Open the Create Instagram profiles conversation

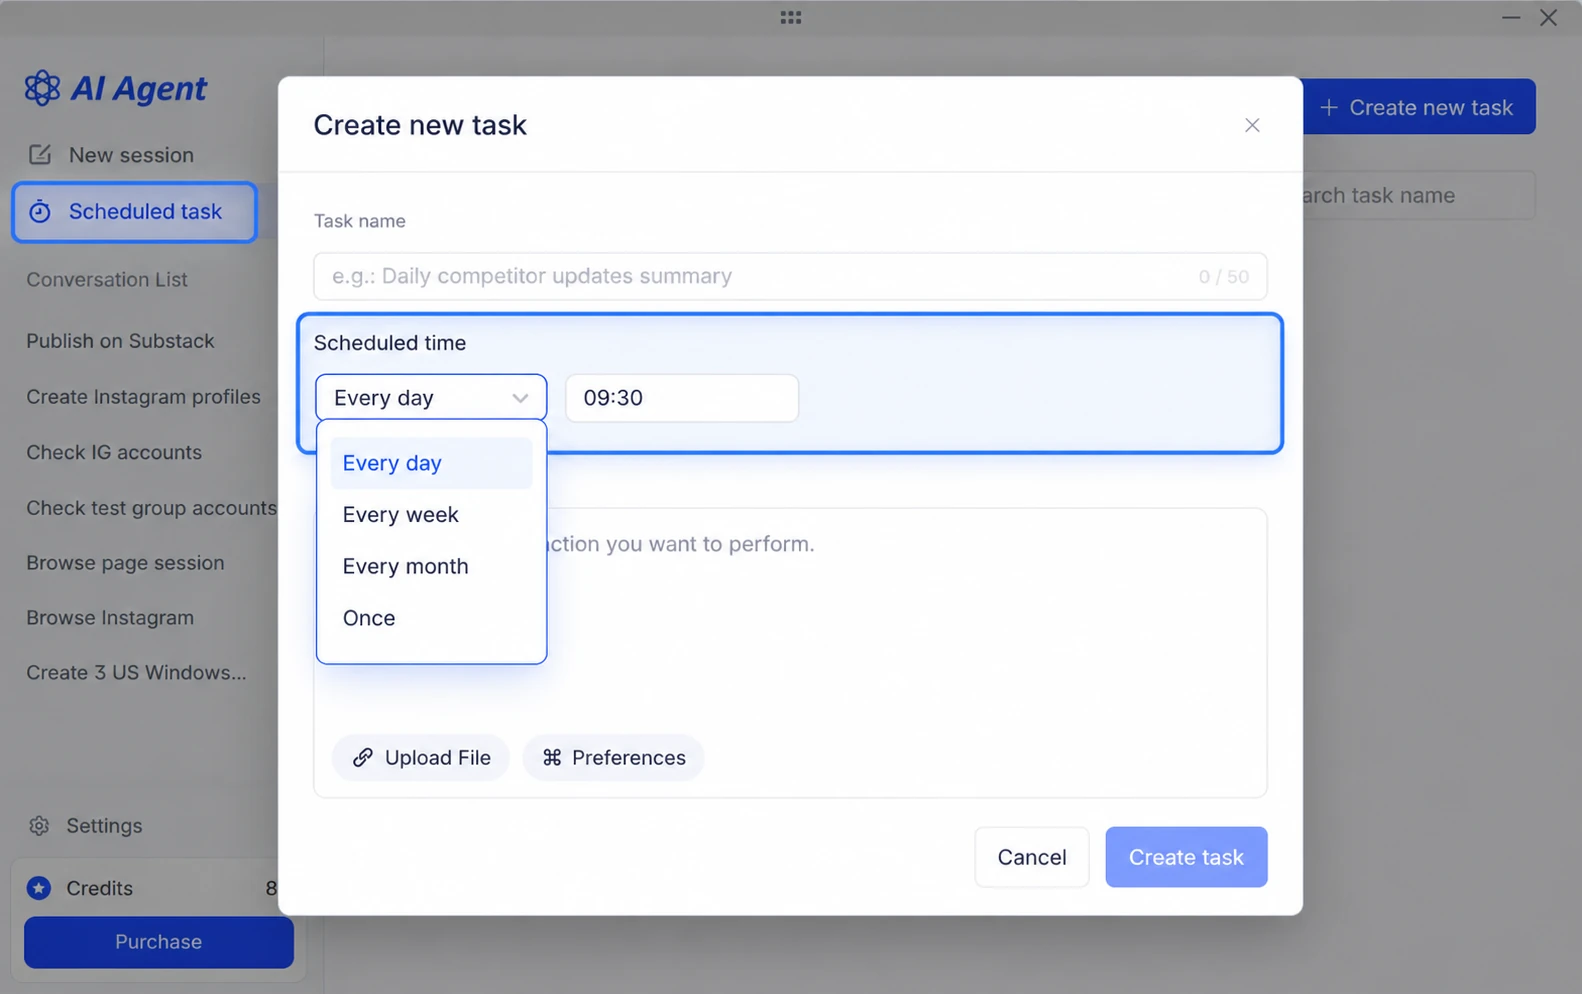(x=143, y=397)
